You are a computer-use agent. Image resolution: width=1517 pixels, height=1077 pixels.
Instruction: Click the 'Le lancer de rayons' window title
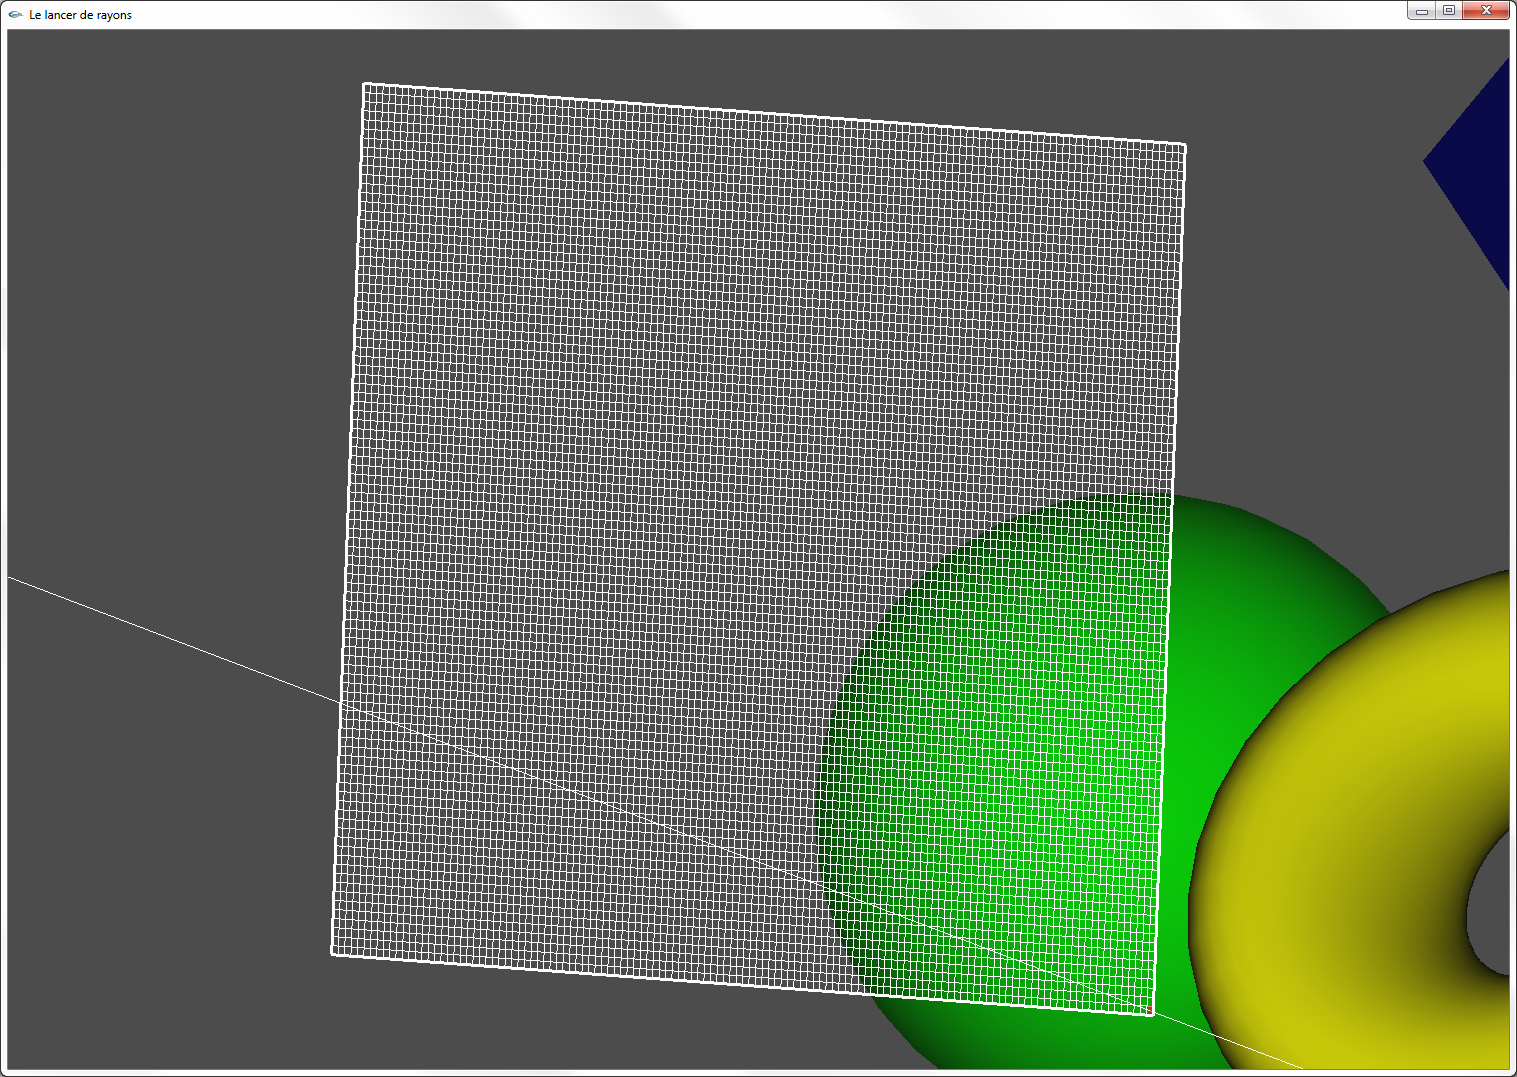pos(80,15)
